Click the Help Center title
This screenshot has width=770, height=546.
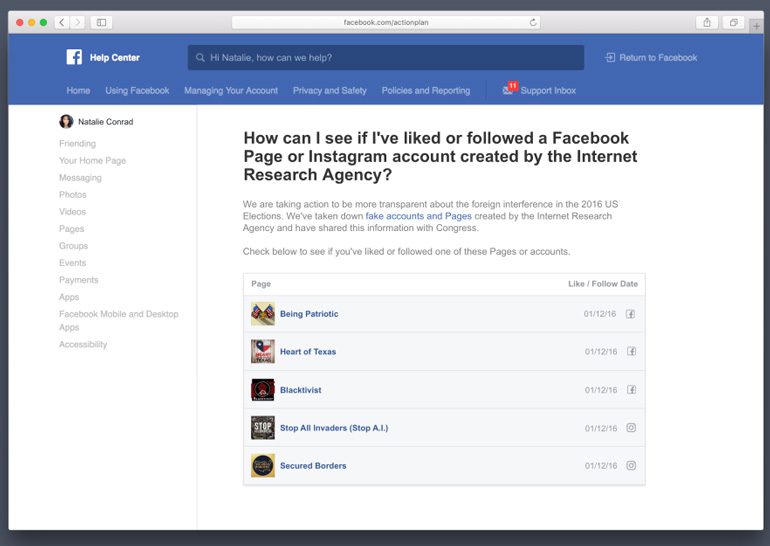(114, 57)
